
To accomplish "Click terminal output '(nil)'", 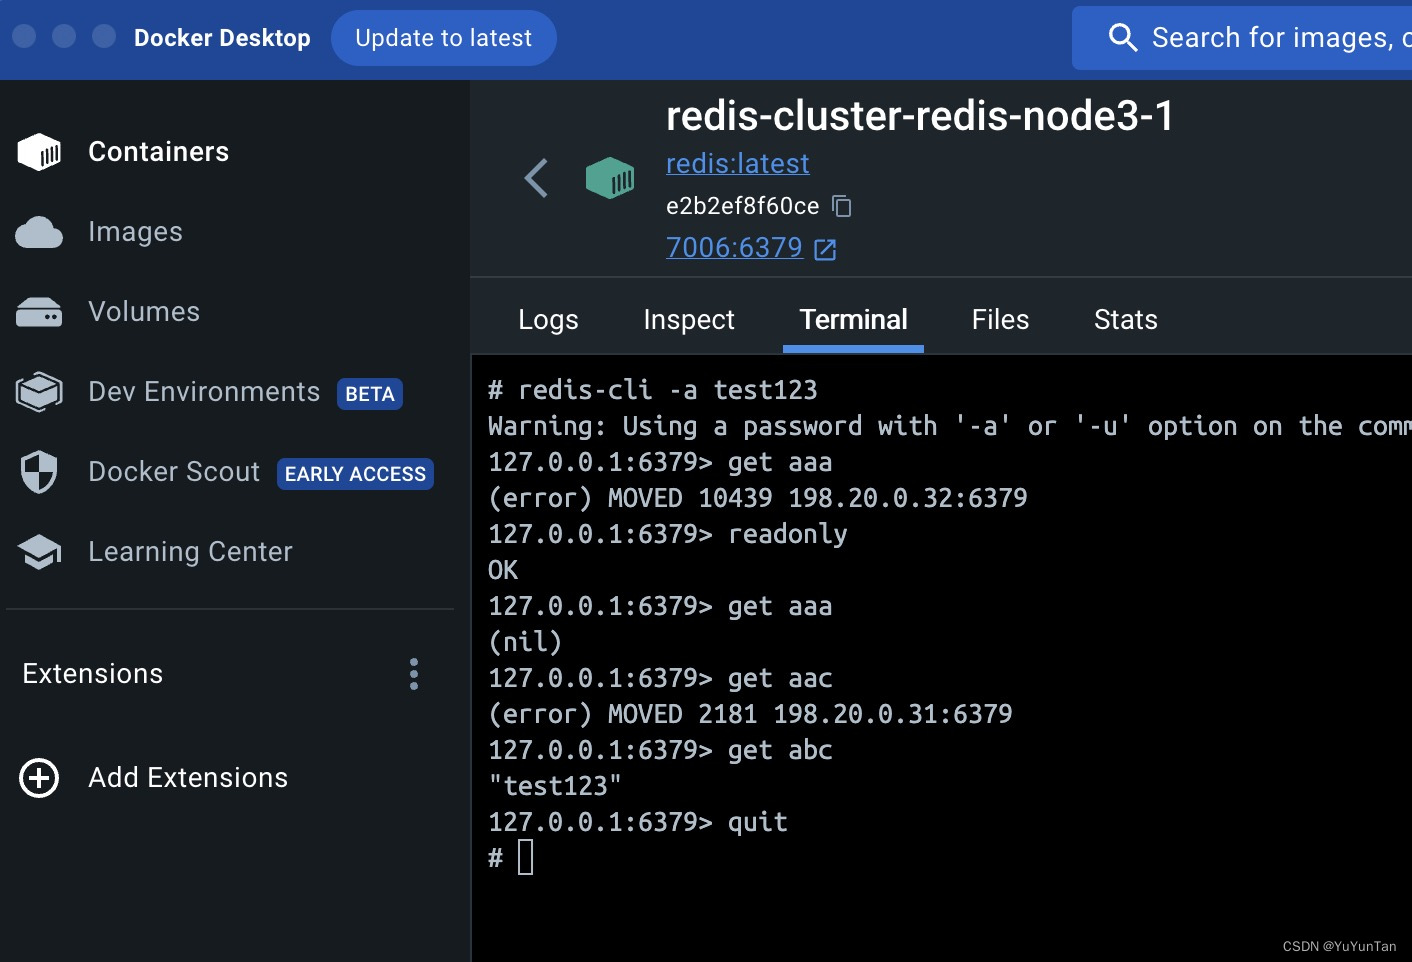I will (x=525, y=642).
